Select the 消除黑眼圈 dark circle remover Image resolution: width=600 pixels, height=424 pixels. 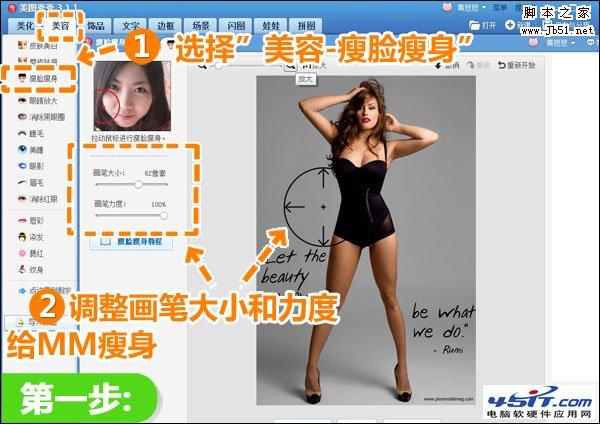[41, 117]
